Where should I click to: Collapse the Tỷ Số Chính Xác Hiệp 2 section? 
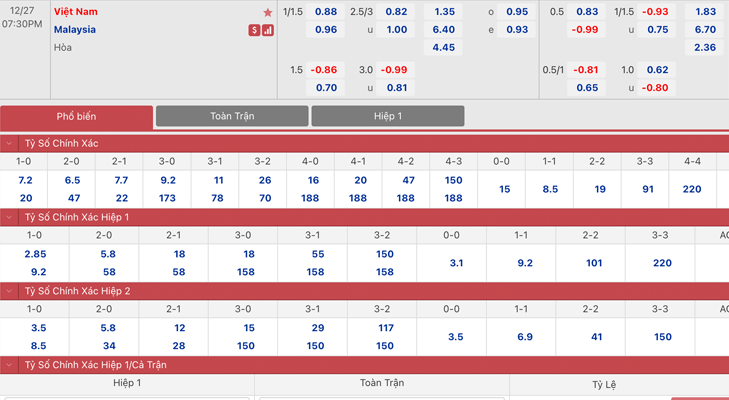point(9,291)
